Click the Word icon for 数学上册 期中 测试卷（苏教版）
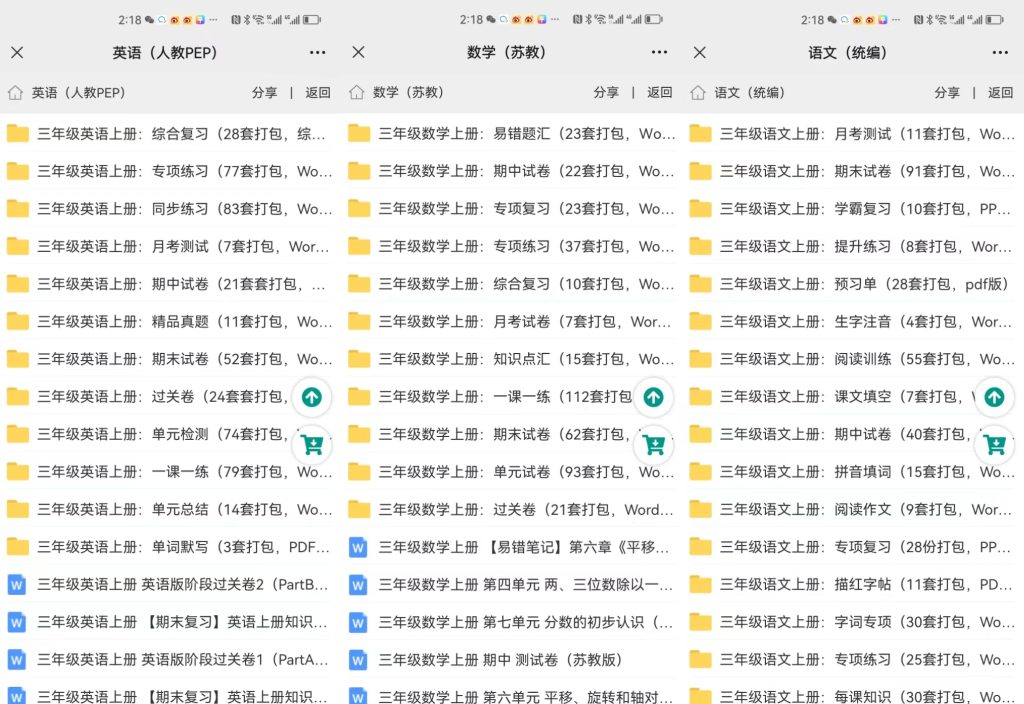The image size is (1024, 704). (358, 660)
